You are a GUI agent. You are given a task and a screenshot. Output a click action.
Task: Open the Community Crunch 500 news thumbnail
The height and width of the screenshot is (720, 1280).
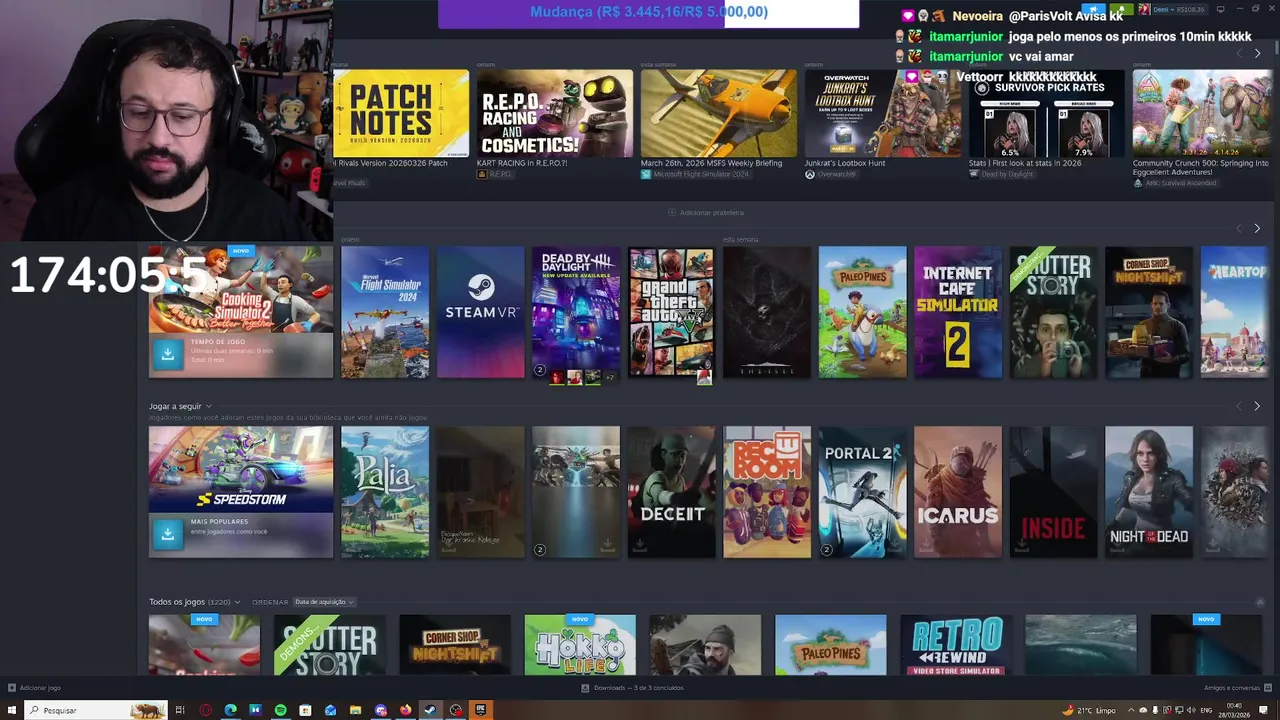click(x=1202, y=113)
